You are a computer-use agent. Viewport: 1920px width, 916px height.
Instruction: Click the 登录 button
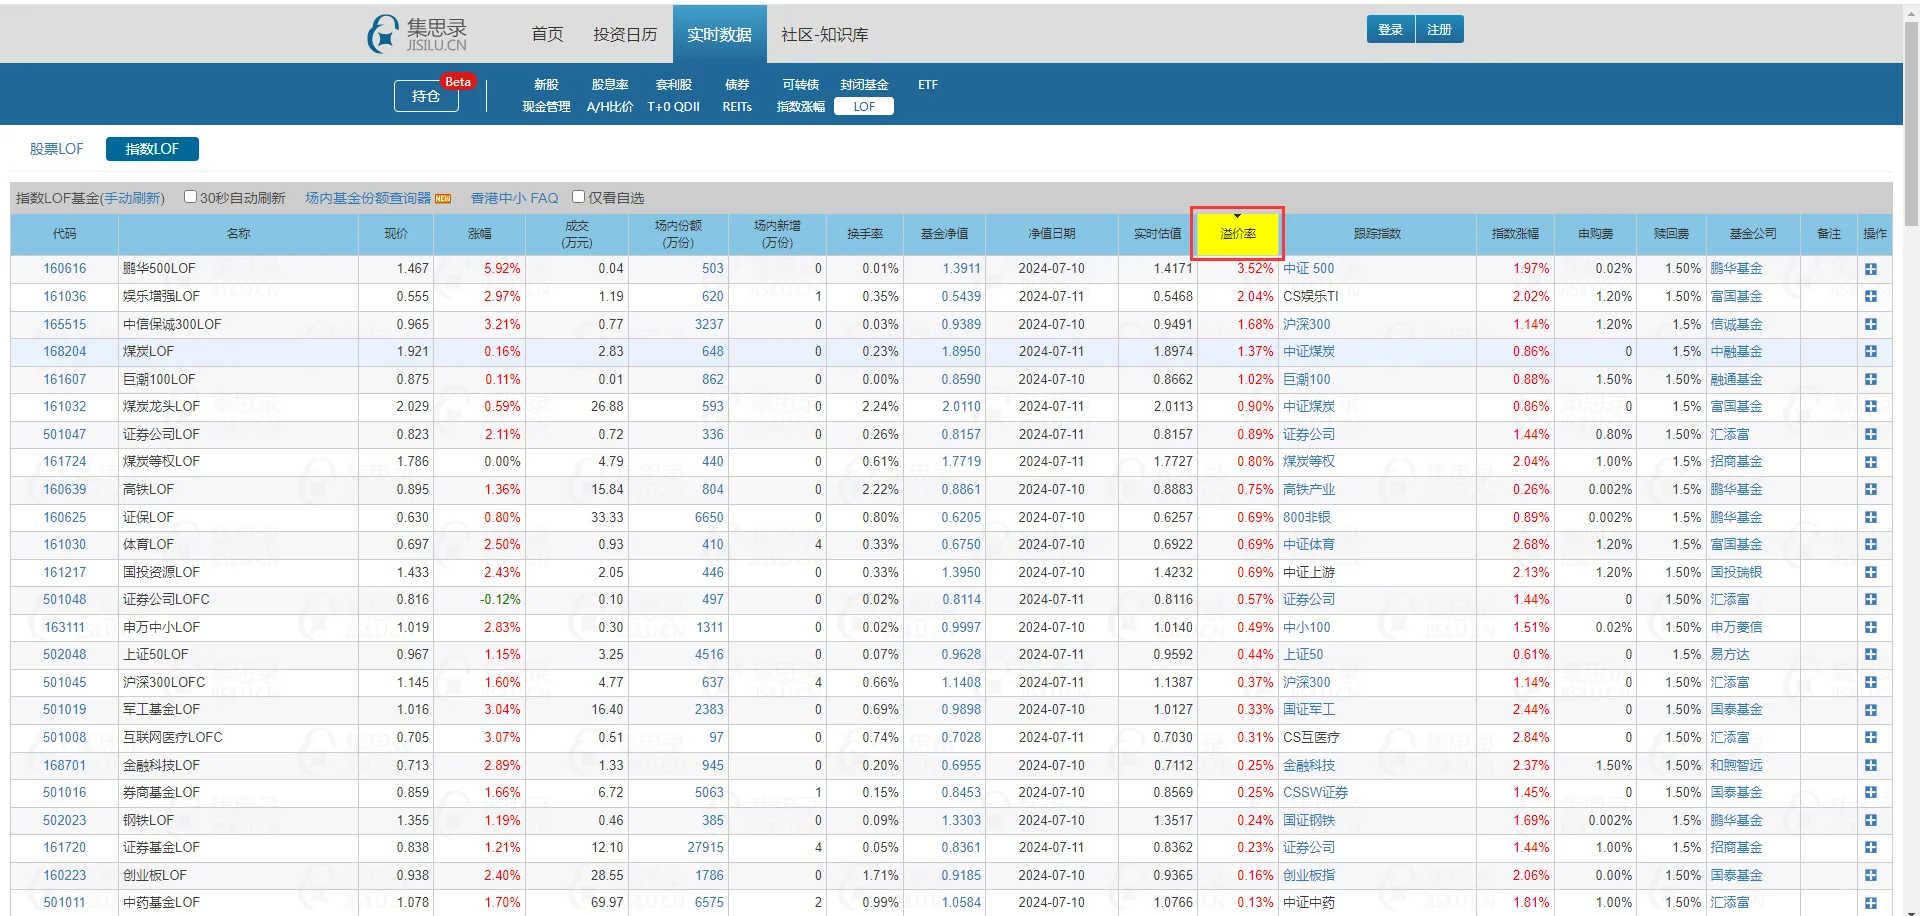coord(1390,30)
